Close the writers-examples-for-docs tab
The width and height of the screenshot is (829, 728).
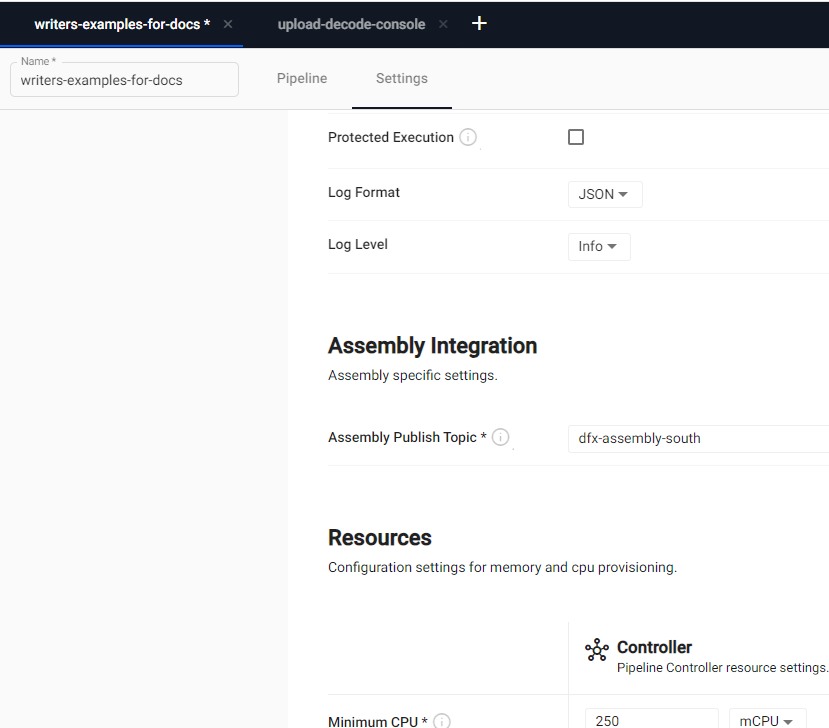tap(228, 24)
